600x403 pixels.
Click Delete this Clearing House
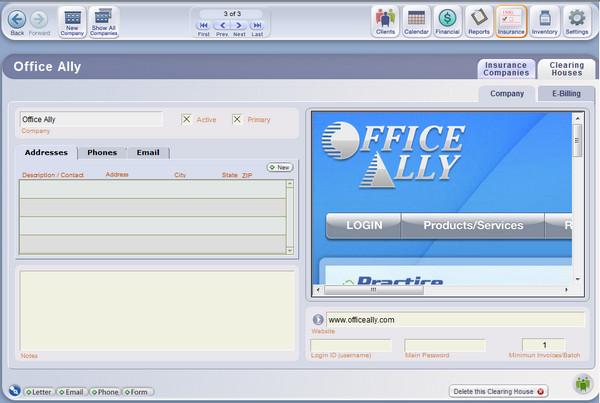point(498,392)
